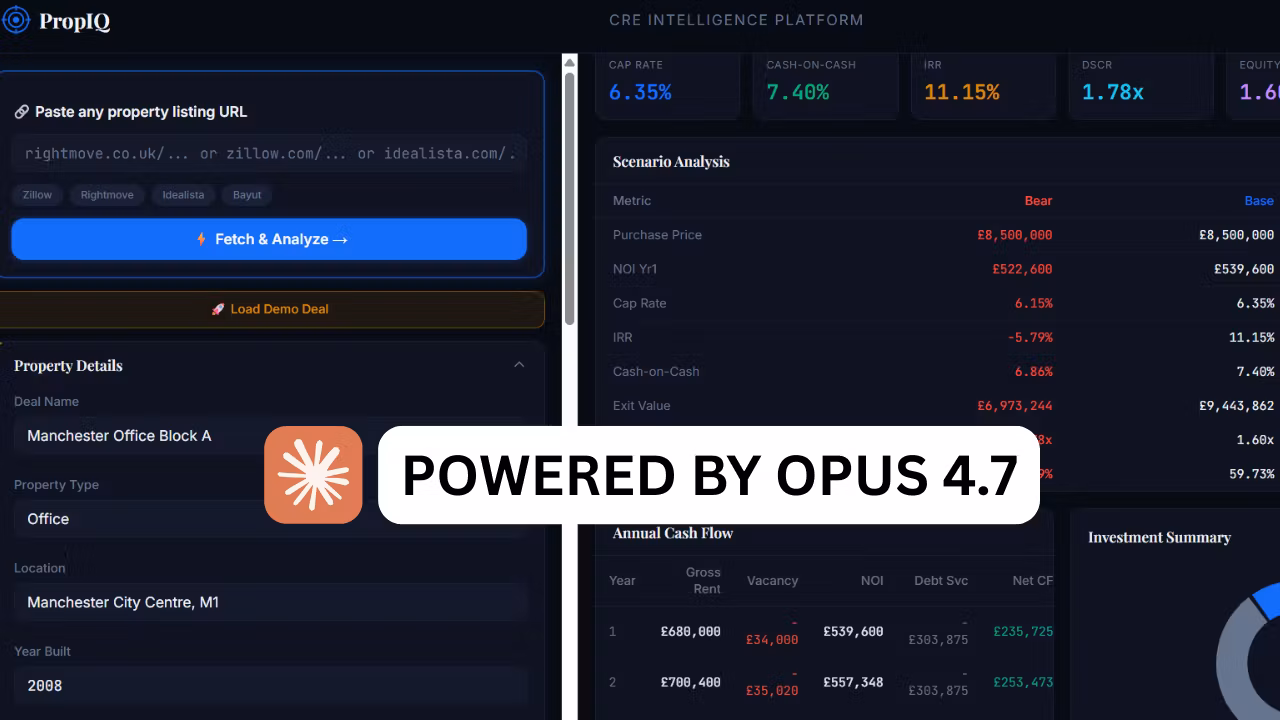Image resolution: width=1280 pixels, height=720 pixels.
Task: Click the link icon beside "Paste any property listing URL"
Action: click(x=21, y=111)
